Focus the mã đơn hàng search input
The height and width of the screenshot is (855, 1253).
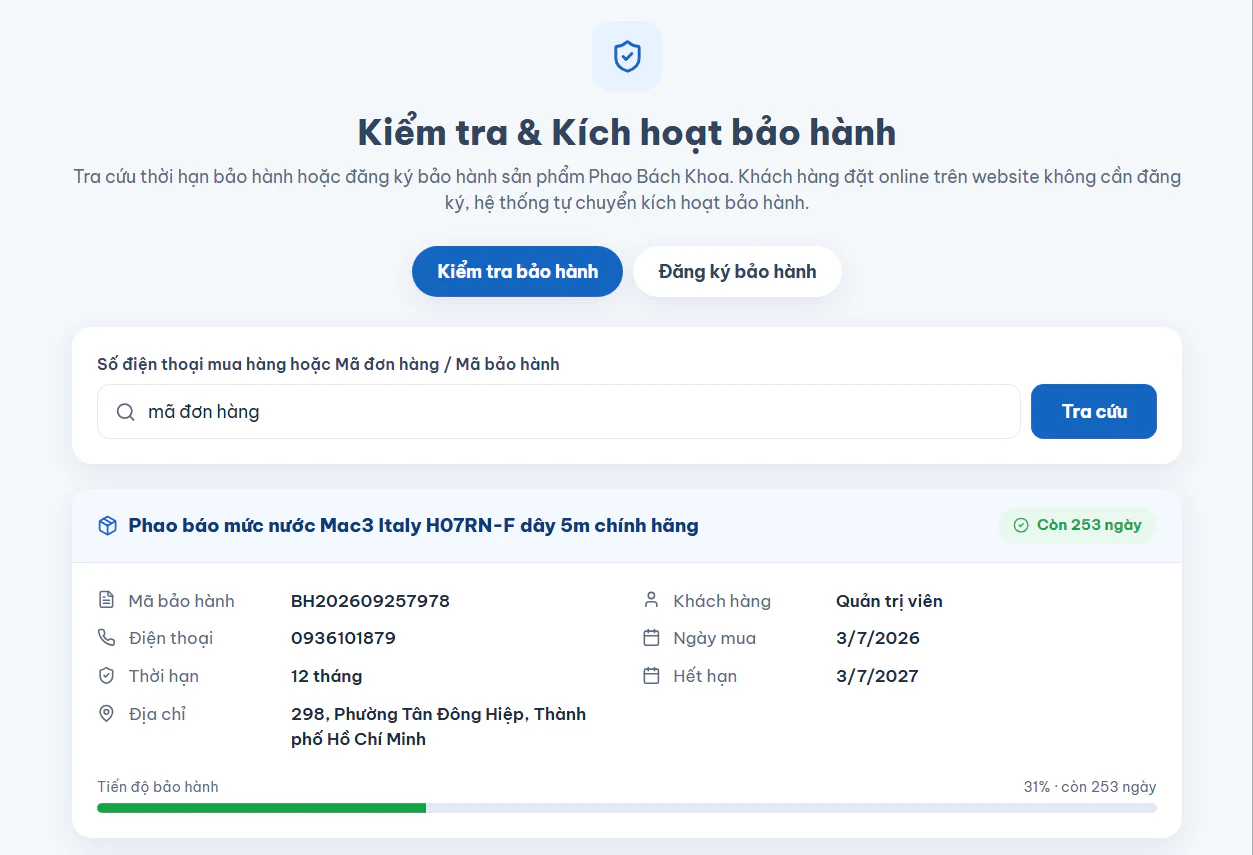(558, 411)
